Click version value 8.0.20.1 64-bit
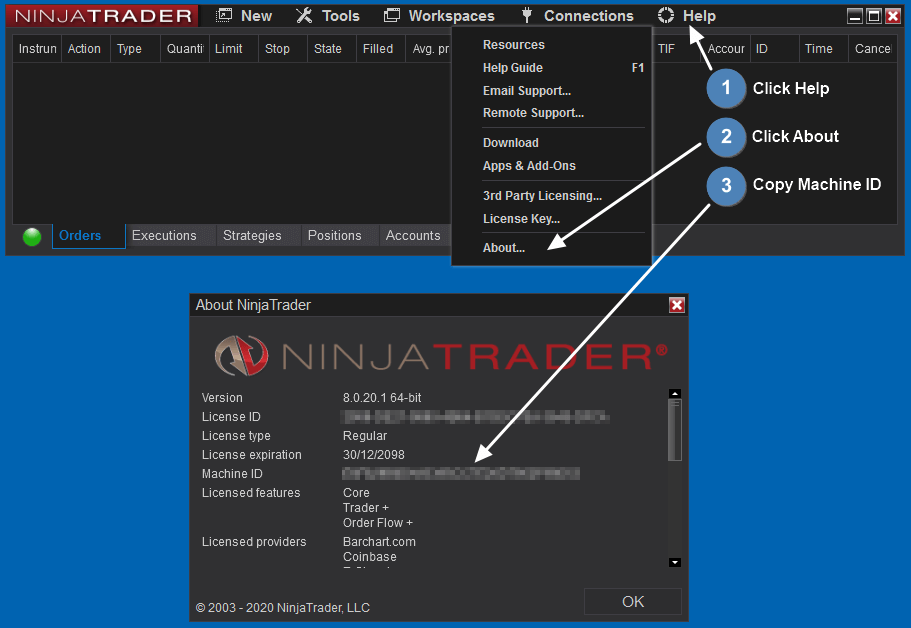Image resolution: width=911 pixels, height=628 pixels. (x=382, y=398)
